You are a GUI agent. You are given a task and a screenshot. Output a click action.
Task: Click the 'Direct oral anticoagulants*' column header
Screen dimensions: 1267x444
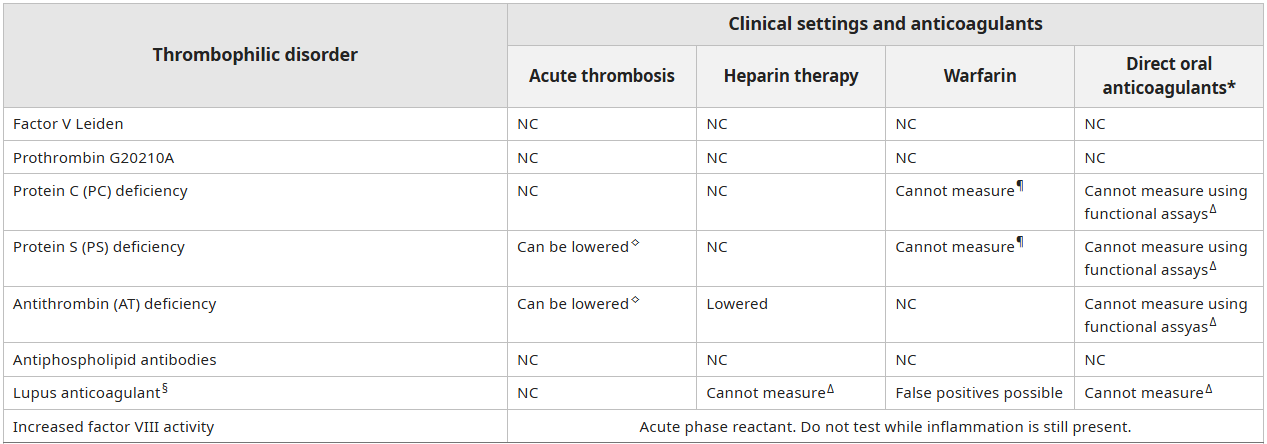click(x=1168, y=76)
